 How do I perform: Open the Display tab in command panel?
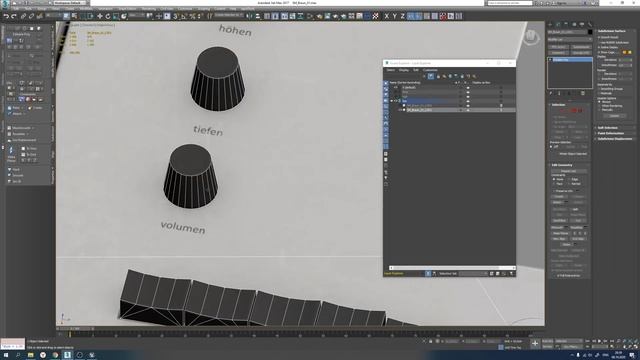coord(582,24)
